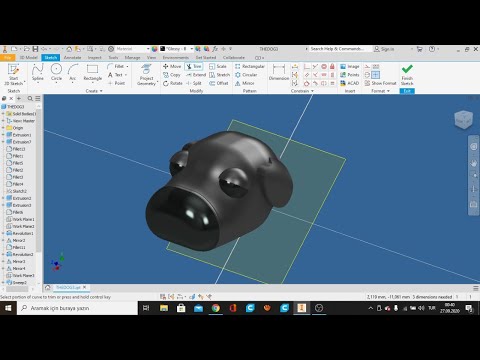Screen dimensions: 480x360
Task: Switch to the Annotate tab
Action: [72, 58]
